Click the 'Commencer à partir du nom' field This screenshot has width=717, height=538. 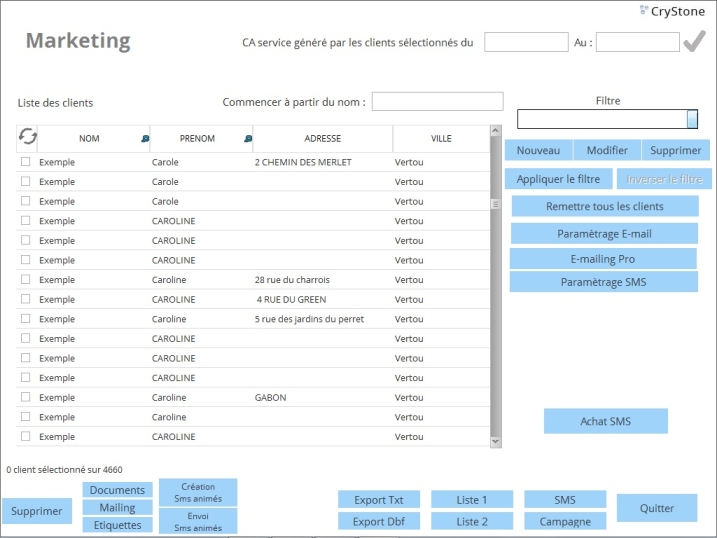pyautogui.click(x=437, y=102)
